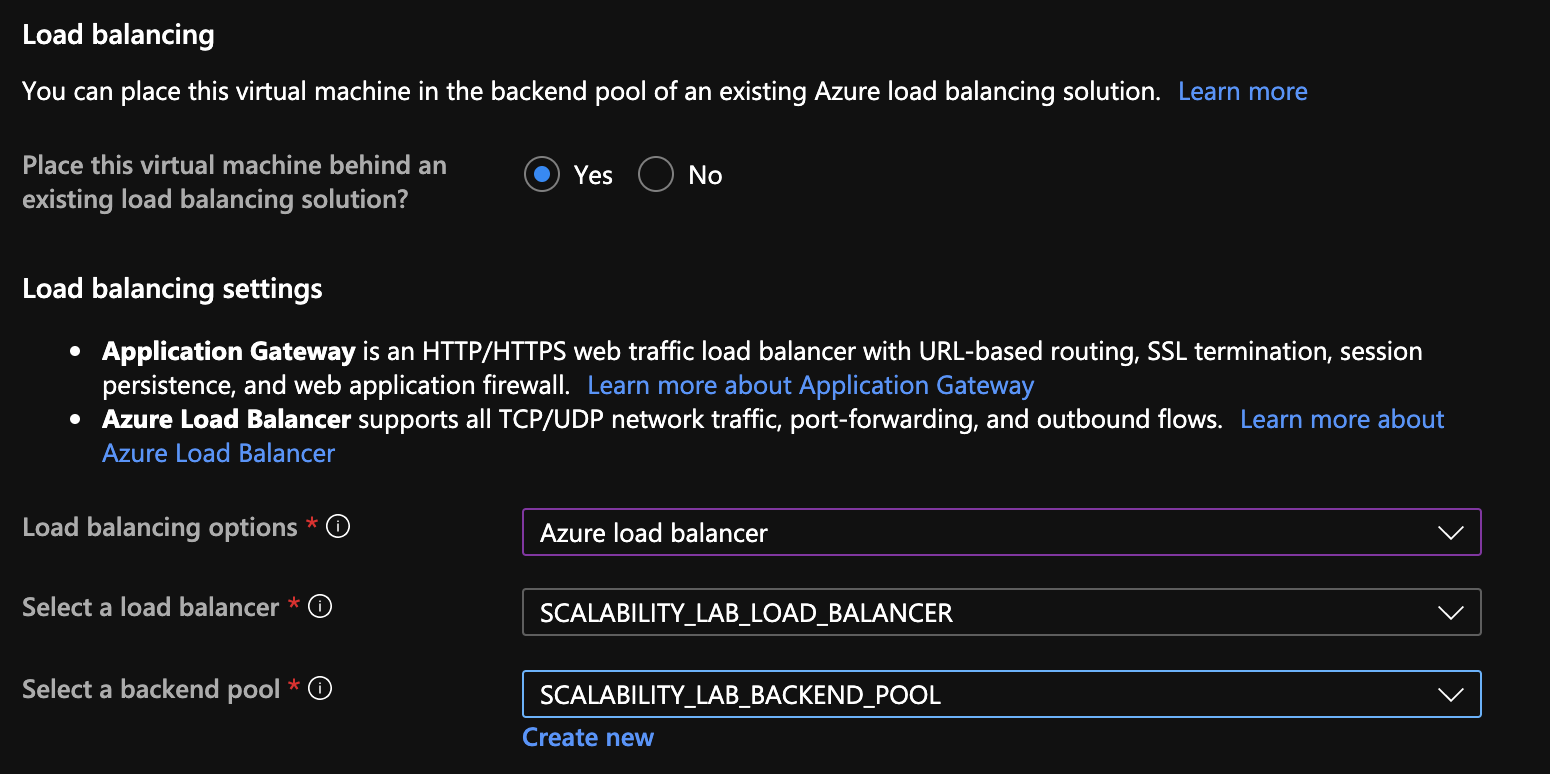Screen dimensions: 1550x774
Task: Click the Load balancing heading
Action: 118,35
